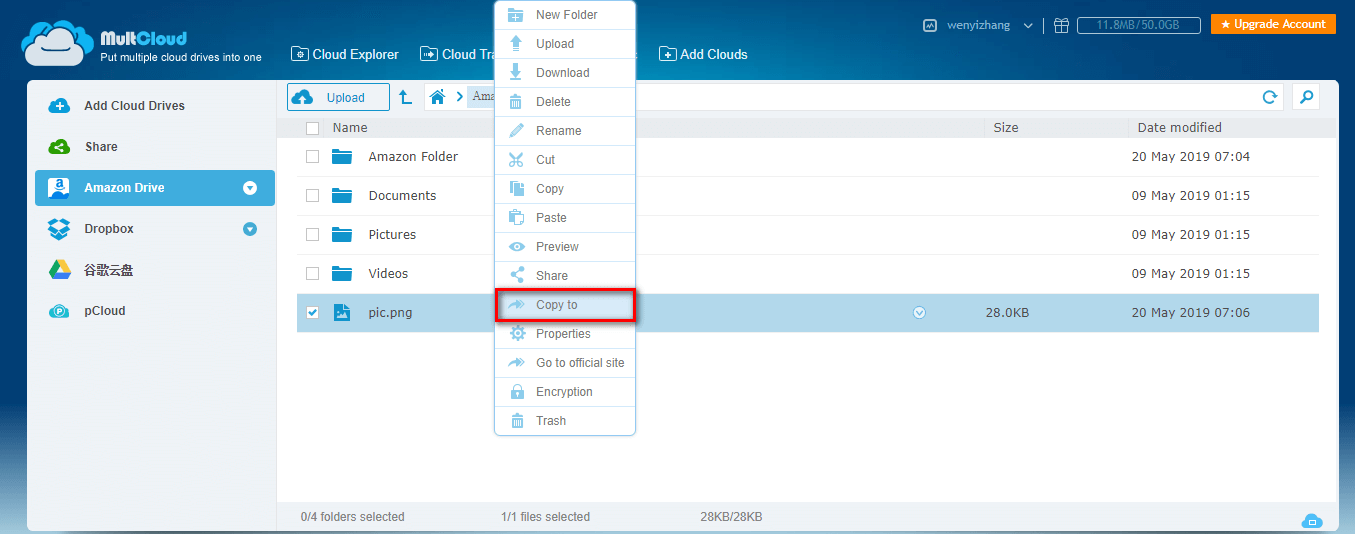Check the Pictures folder checkbox

(x=312, y=235)
